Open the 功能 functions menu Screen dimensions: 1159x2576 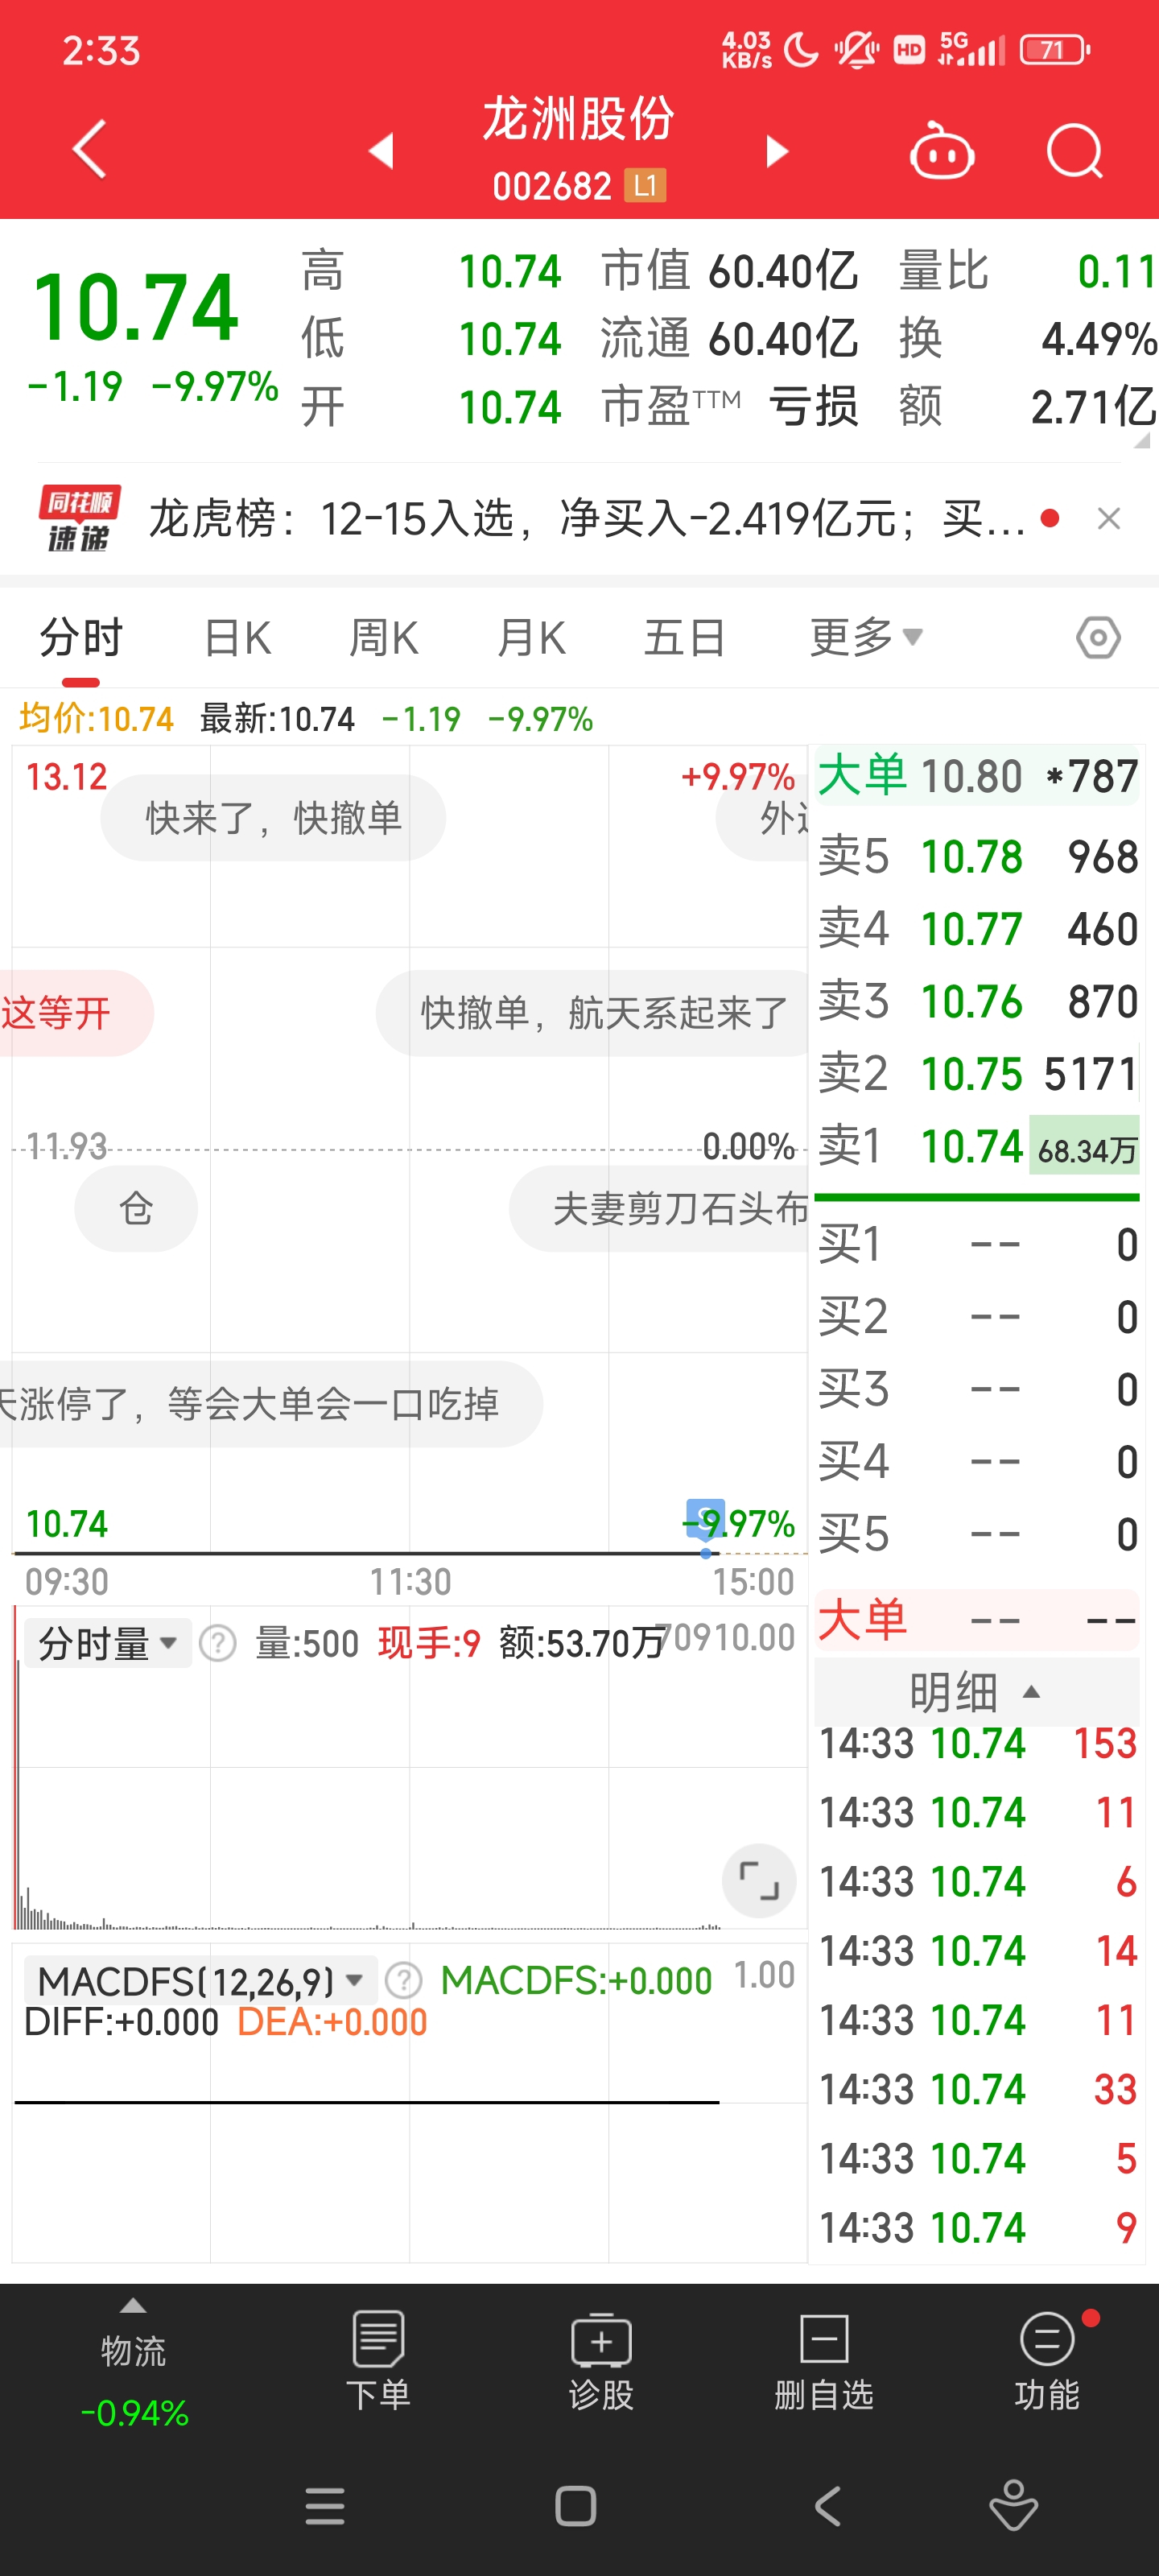tap(1047, 2360)
